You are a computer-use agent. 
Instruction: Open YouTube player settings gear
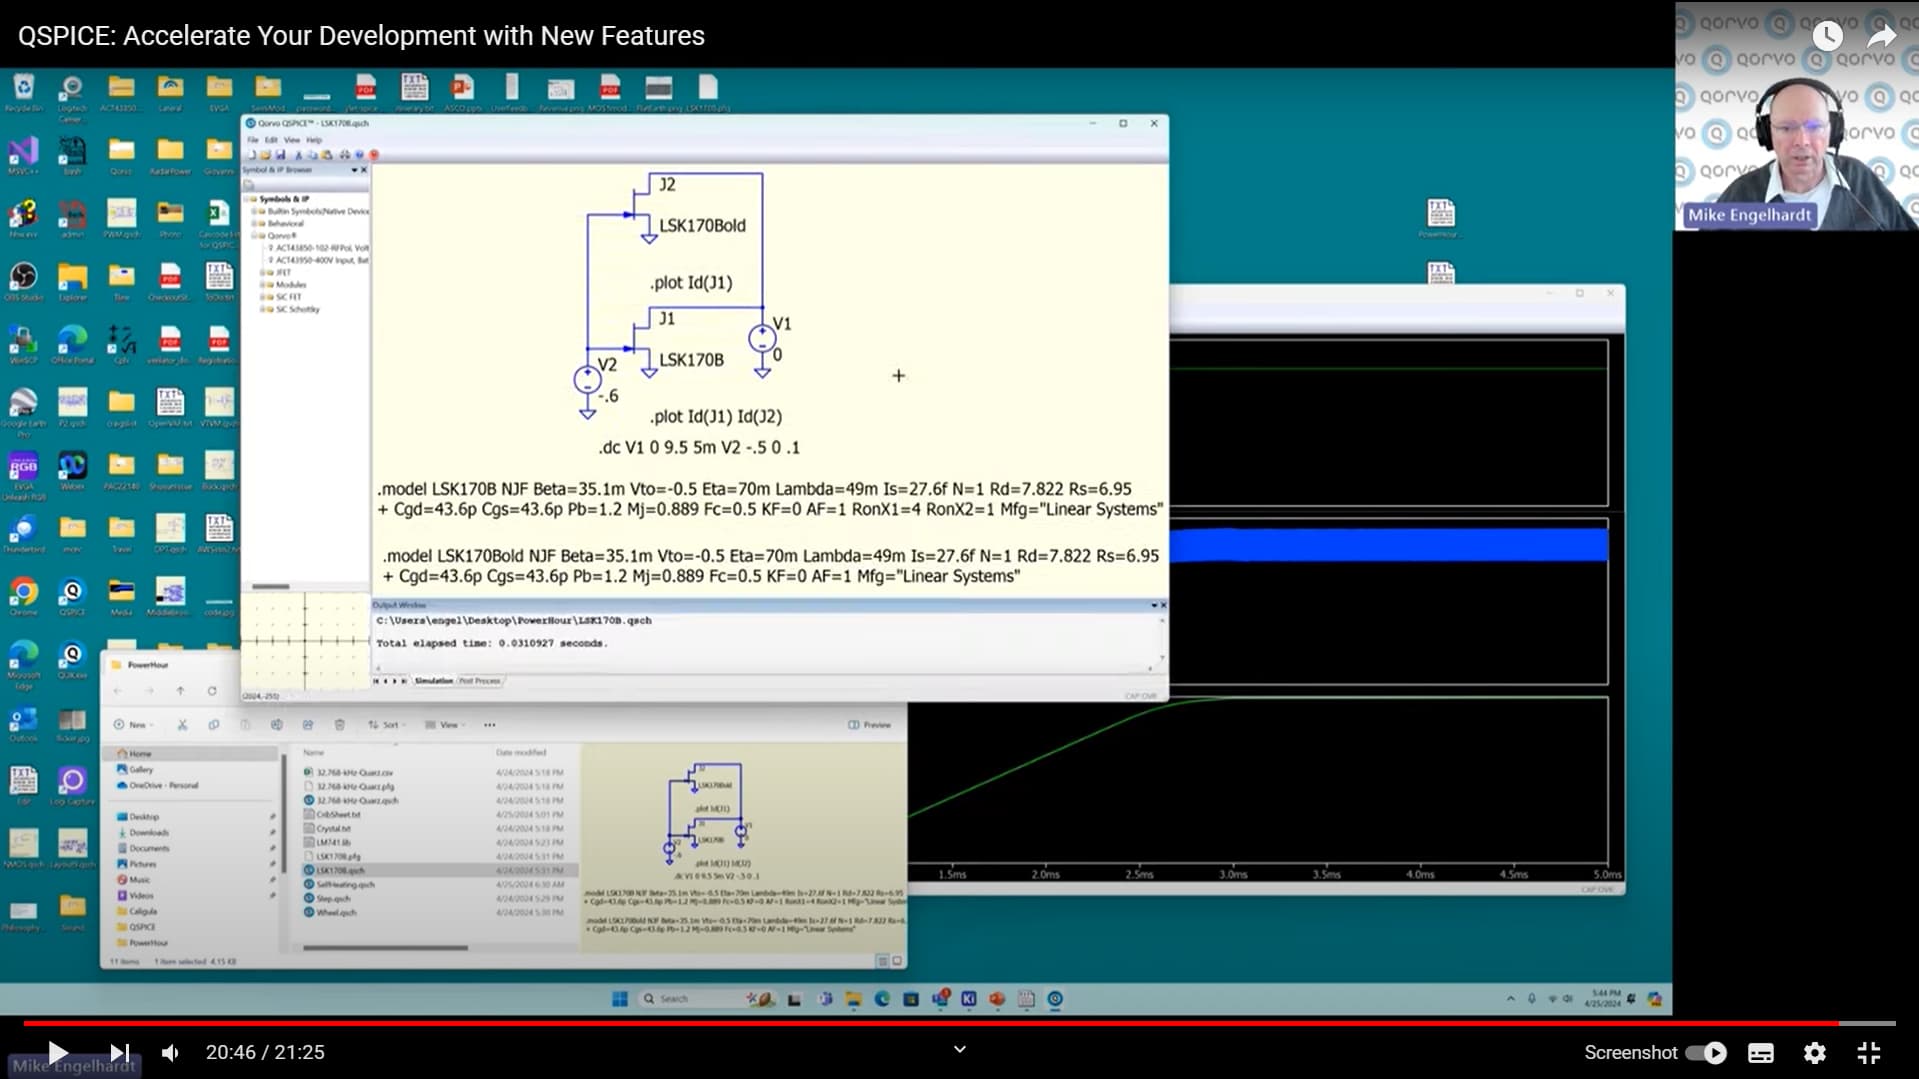pos(1814,1052)
